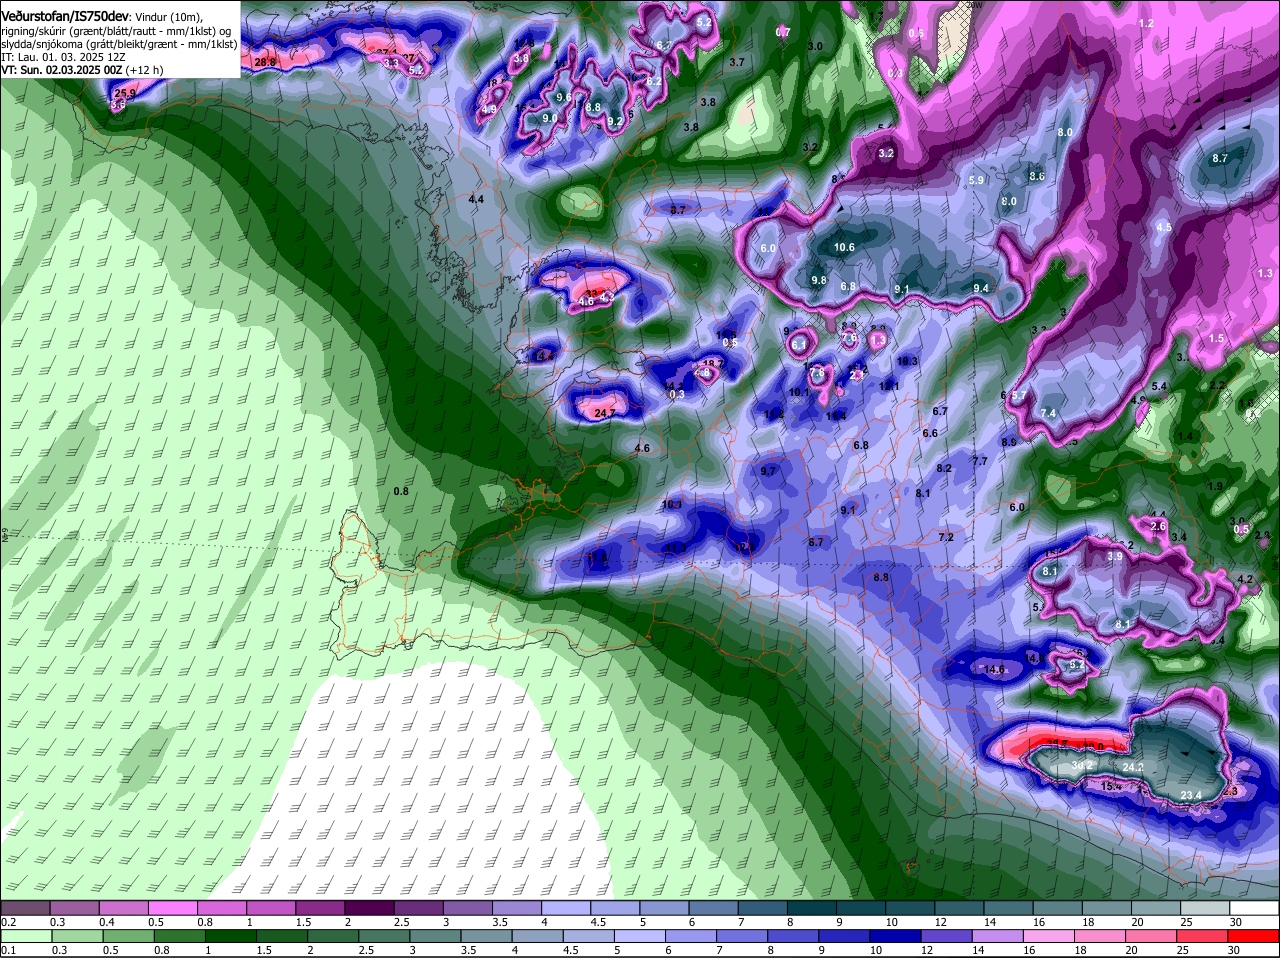Click the 4.4 value on the map
This screenshot has width=1280, height=958.
pos(476,199)
